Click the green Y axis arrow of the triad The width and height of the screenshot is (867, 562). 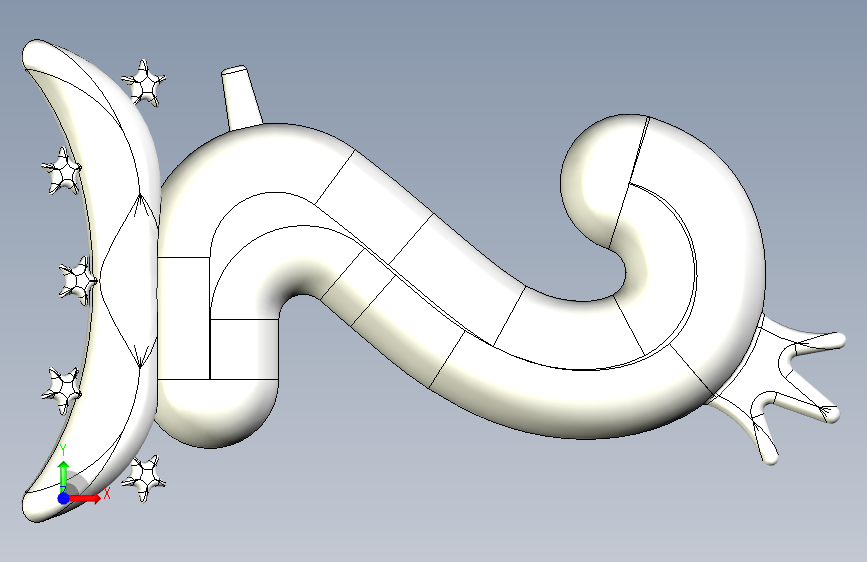coord(64,476)
